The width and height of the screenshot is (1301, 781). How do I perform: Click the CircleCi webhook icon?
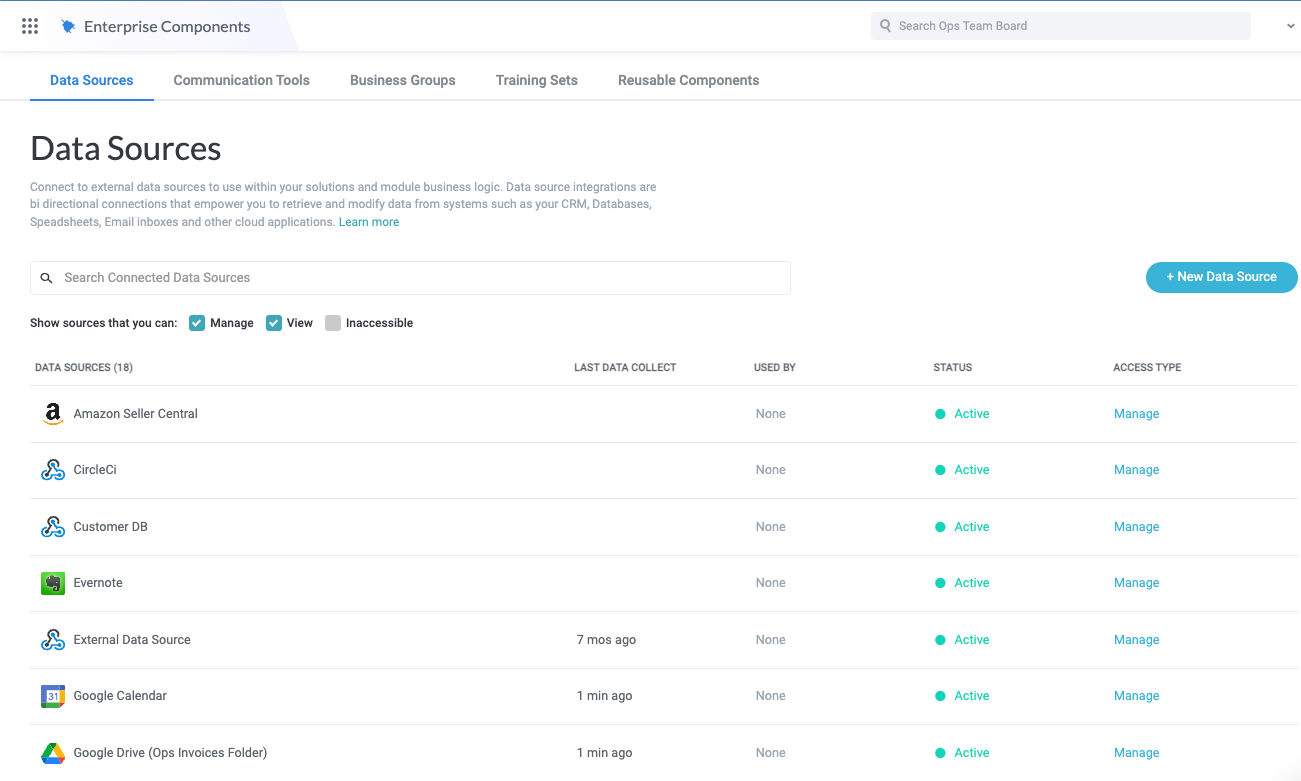point(53,470)
